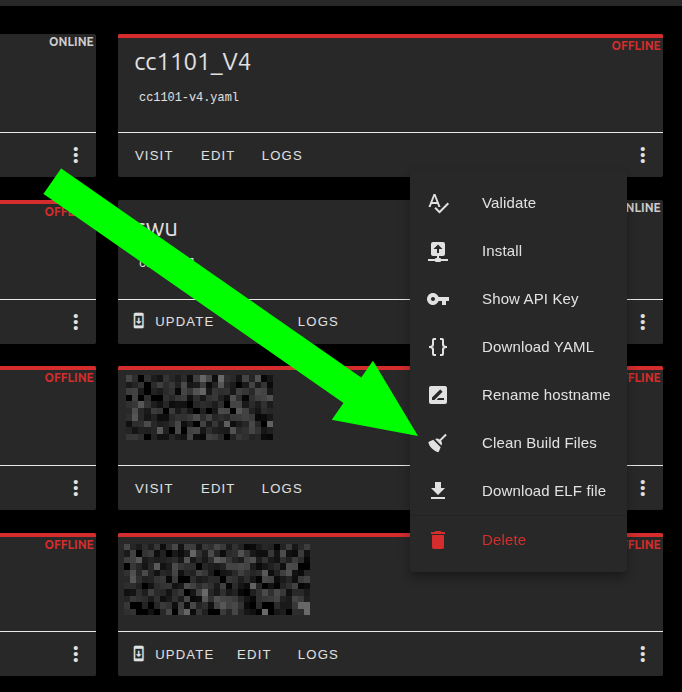Choose the red Delete menu option
The image size is (682, 692).
[x=503, y=540]
